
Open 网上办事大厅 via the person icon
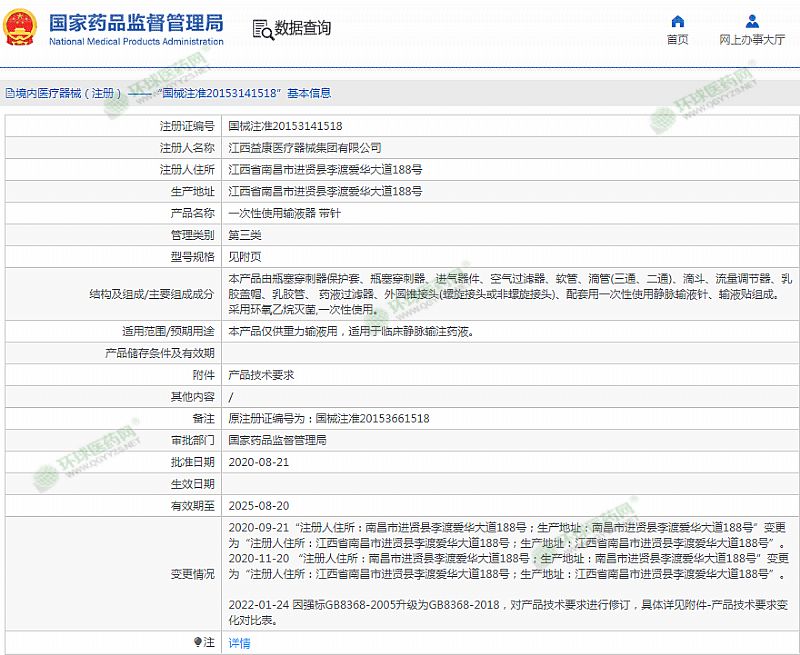pyautogui.click(x=751, y=21)
